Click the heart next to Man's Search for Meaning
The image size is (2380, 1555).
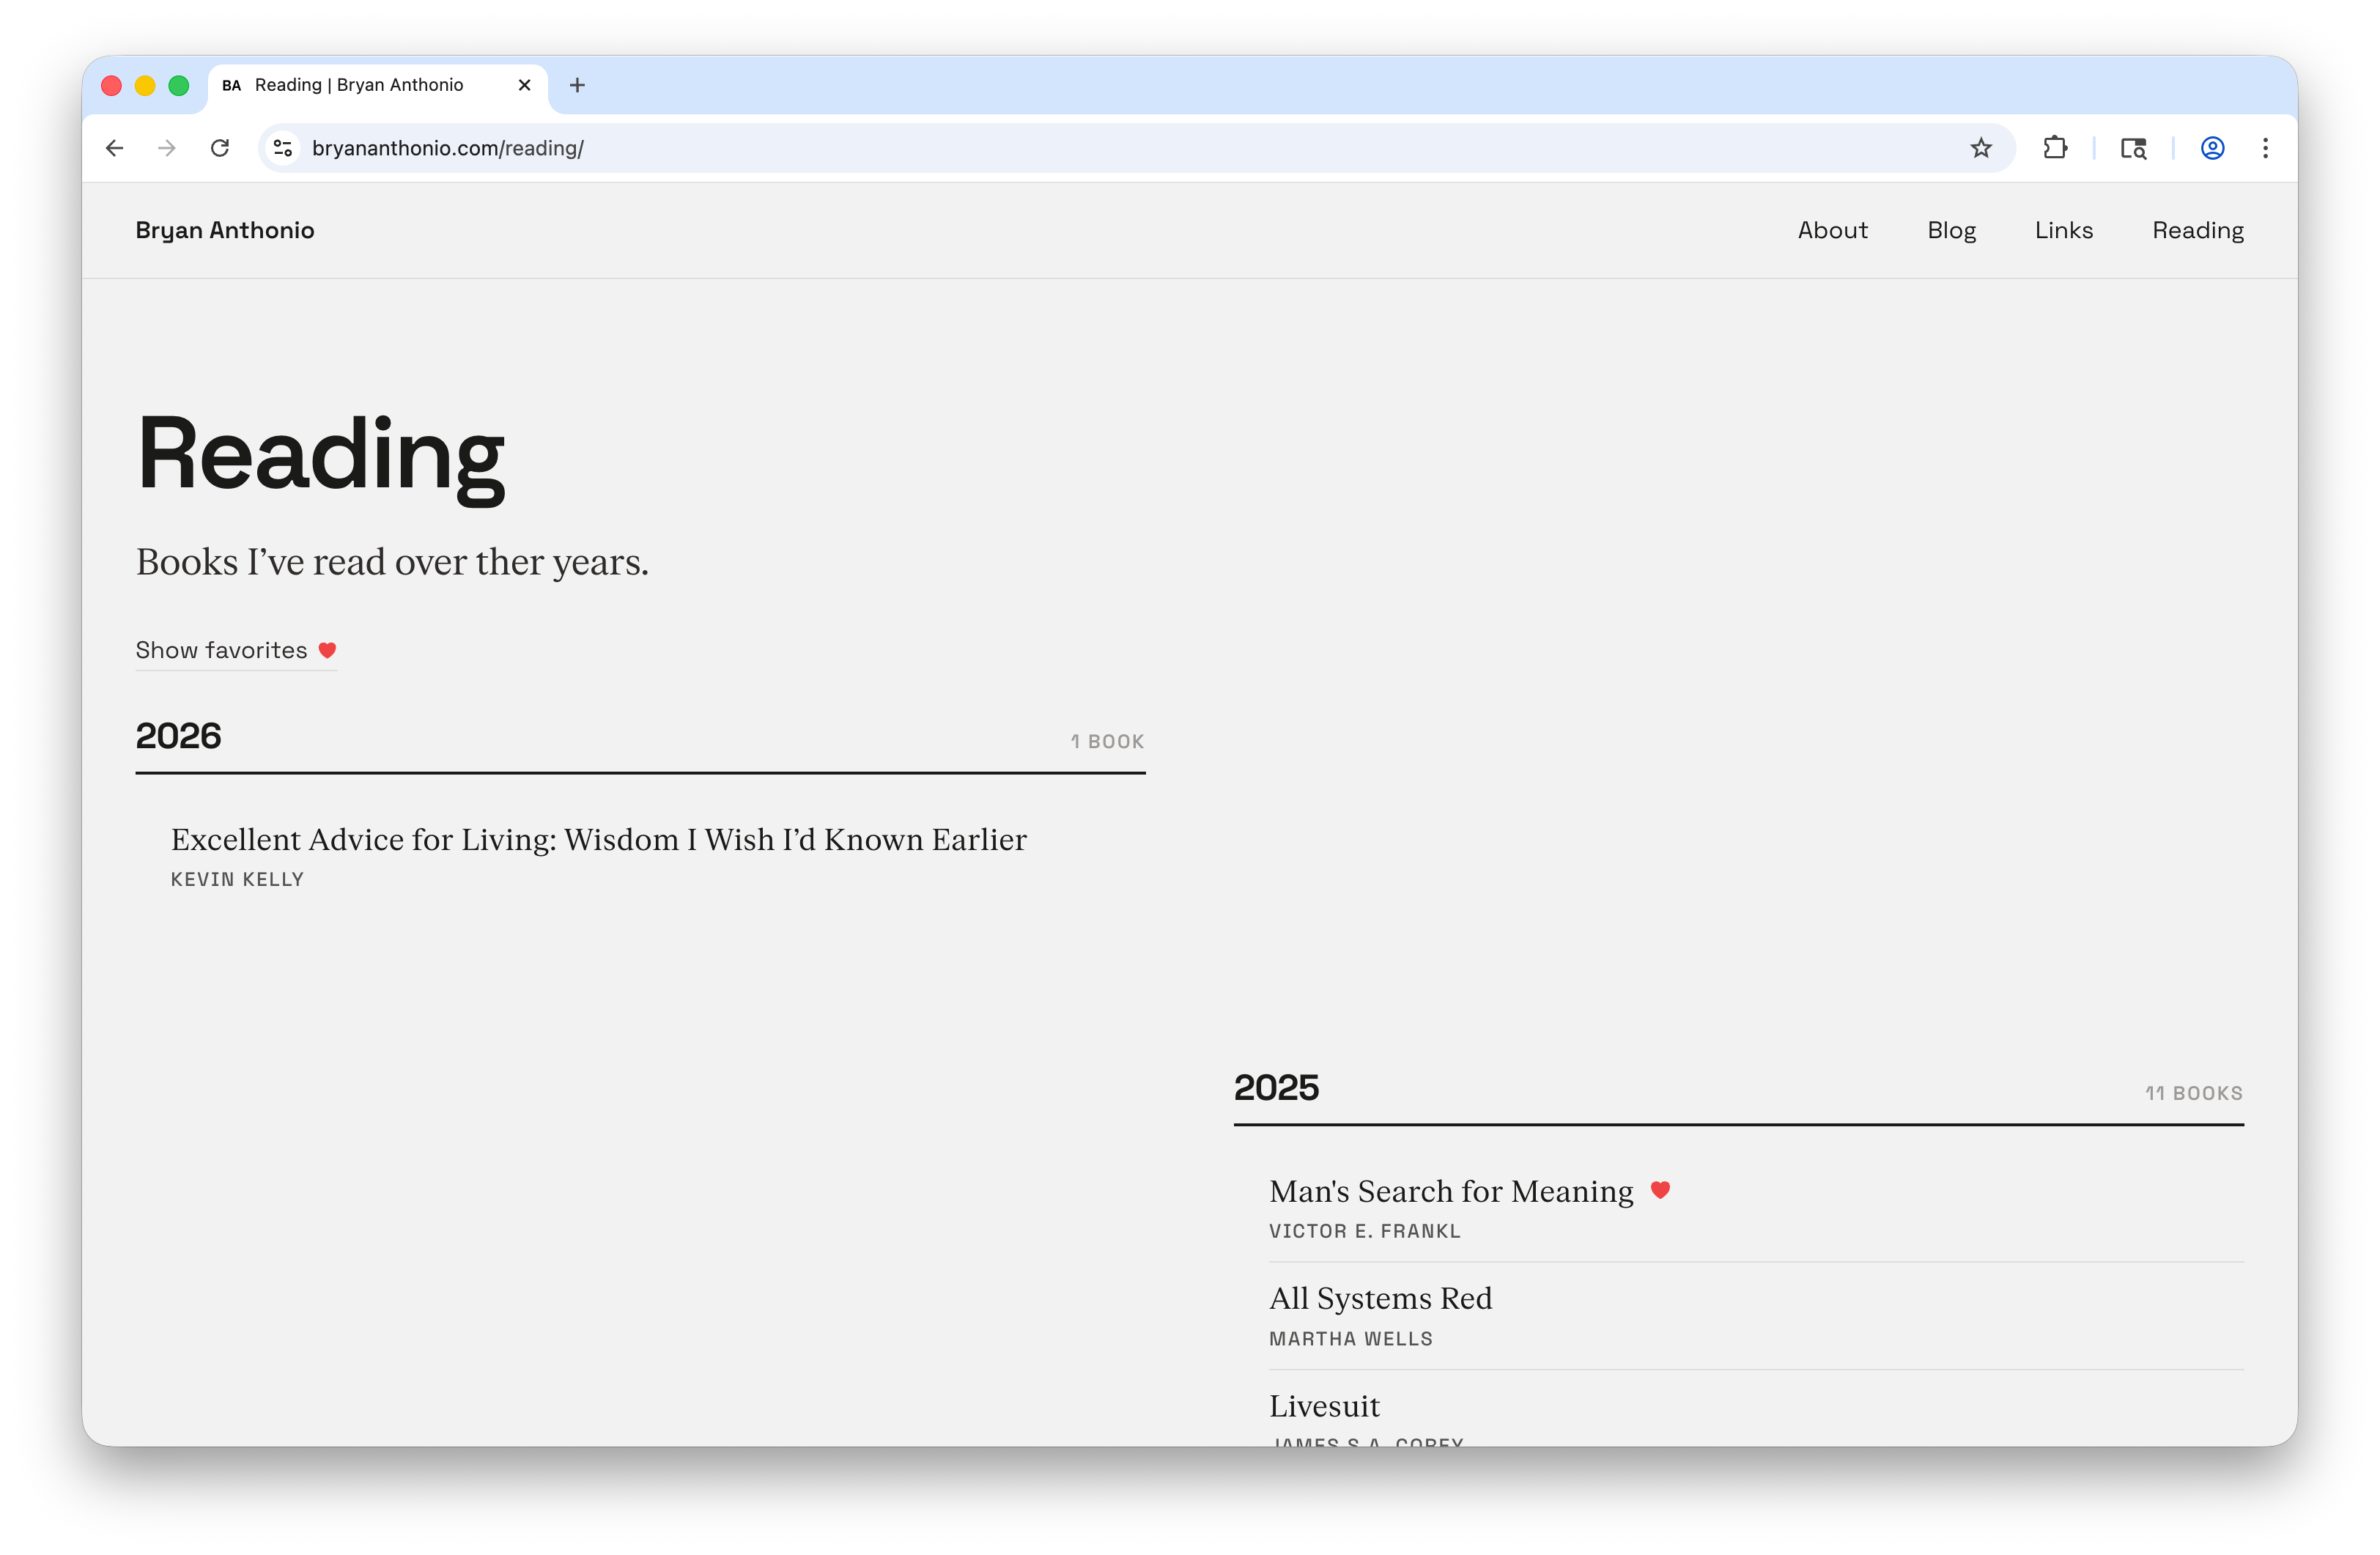click(x=1660, y=1190)
